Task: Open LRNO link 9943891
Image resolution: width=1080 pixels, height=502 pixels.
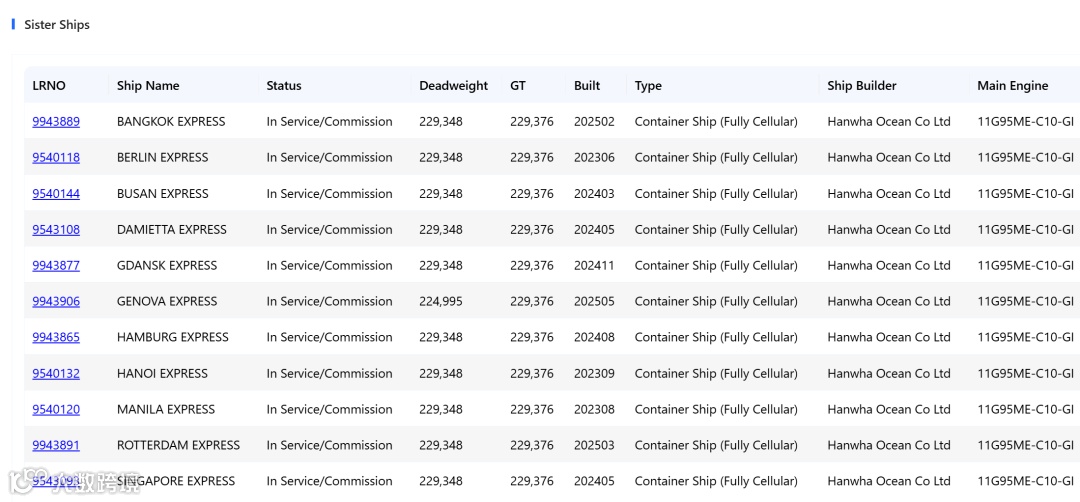Action: 56,445
